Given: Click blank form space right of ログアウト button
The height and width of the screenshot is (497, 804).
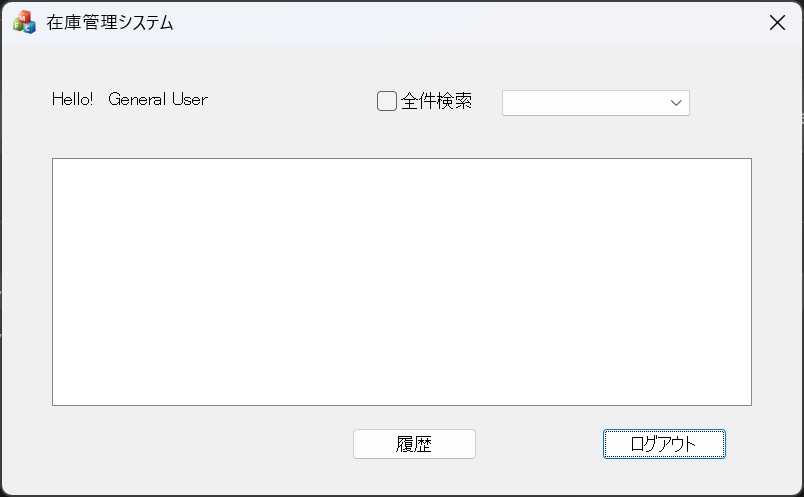Looking at the screenshot, I should pyautogui.click(x=764, y=444).
